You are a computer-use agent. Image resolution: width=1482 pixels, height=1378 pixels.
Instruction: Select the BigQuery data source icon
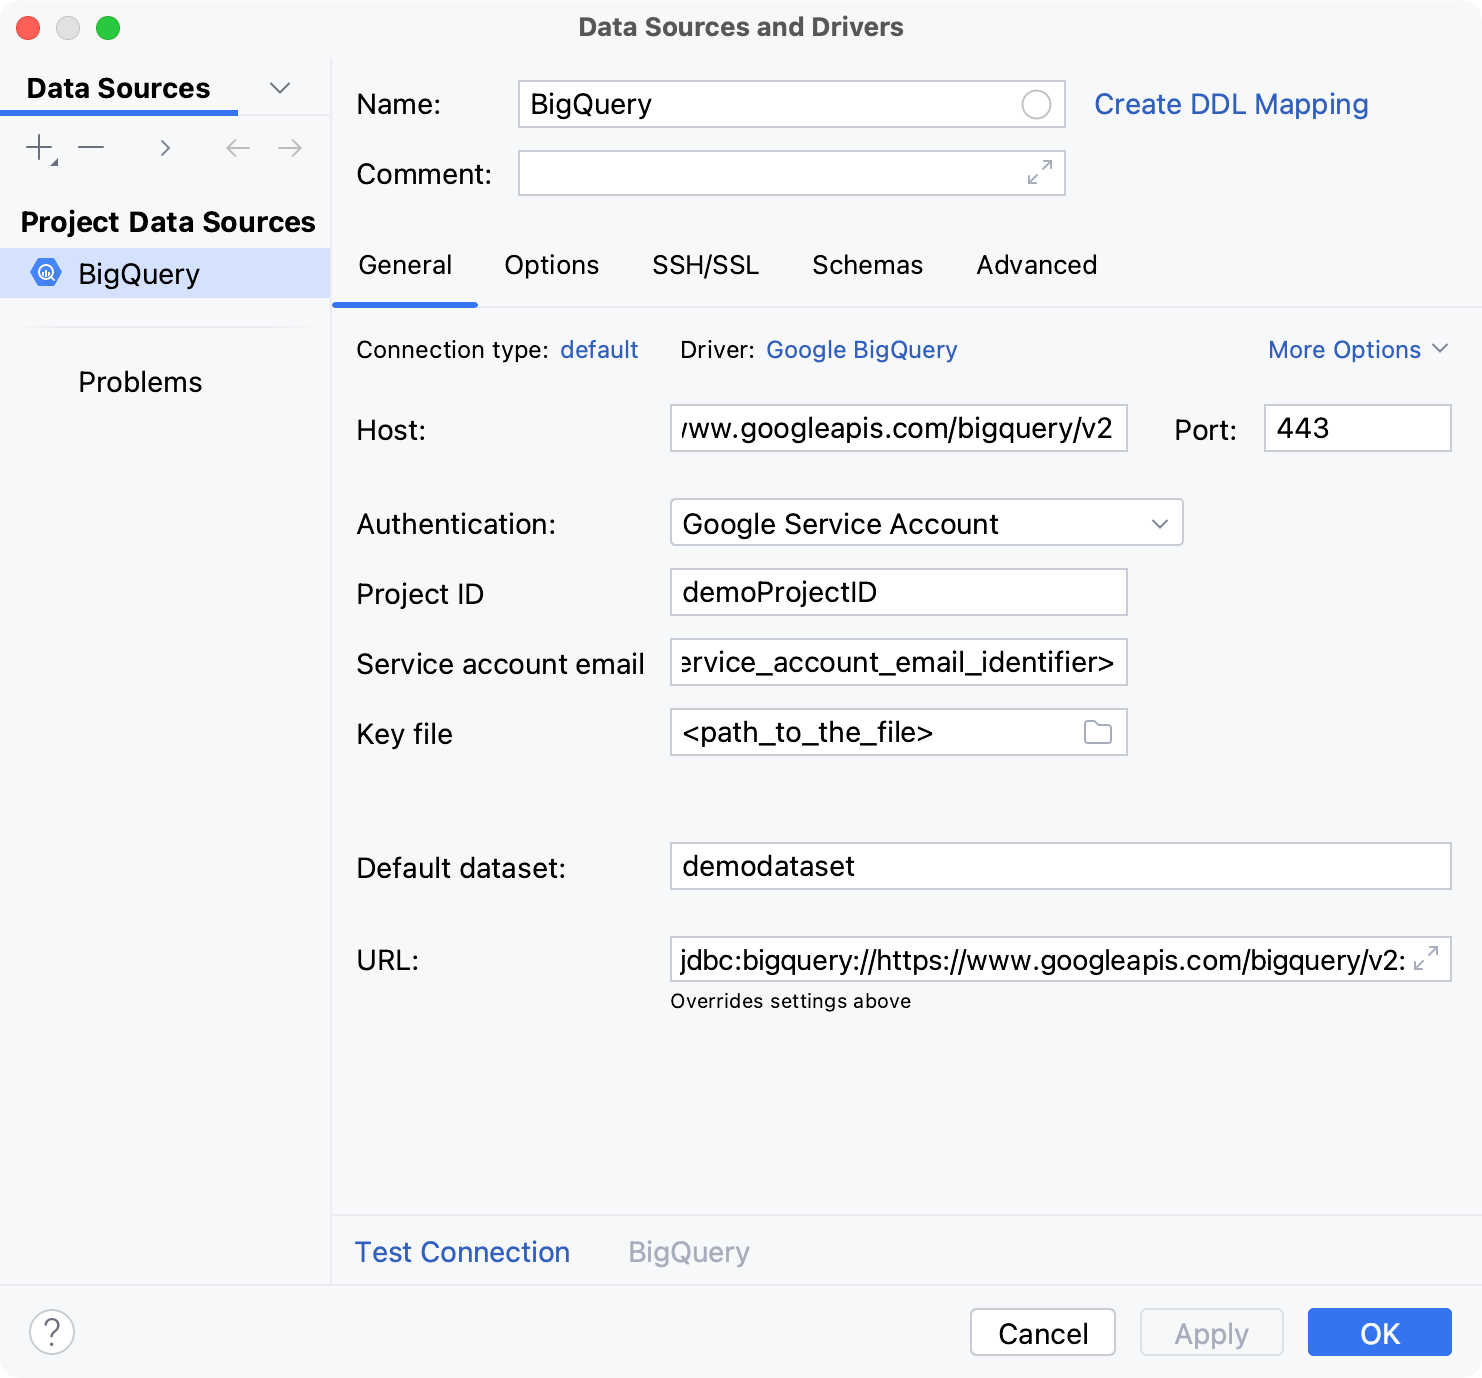pos(45,273)
